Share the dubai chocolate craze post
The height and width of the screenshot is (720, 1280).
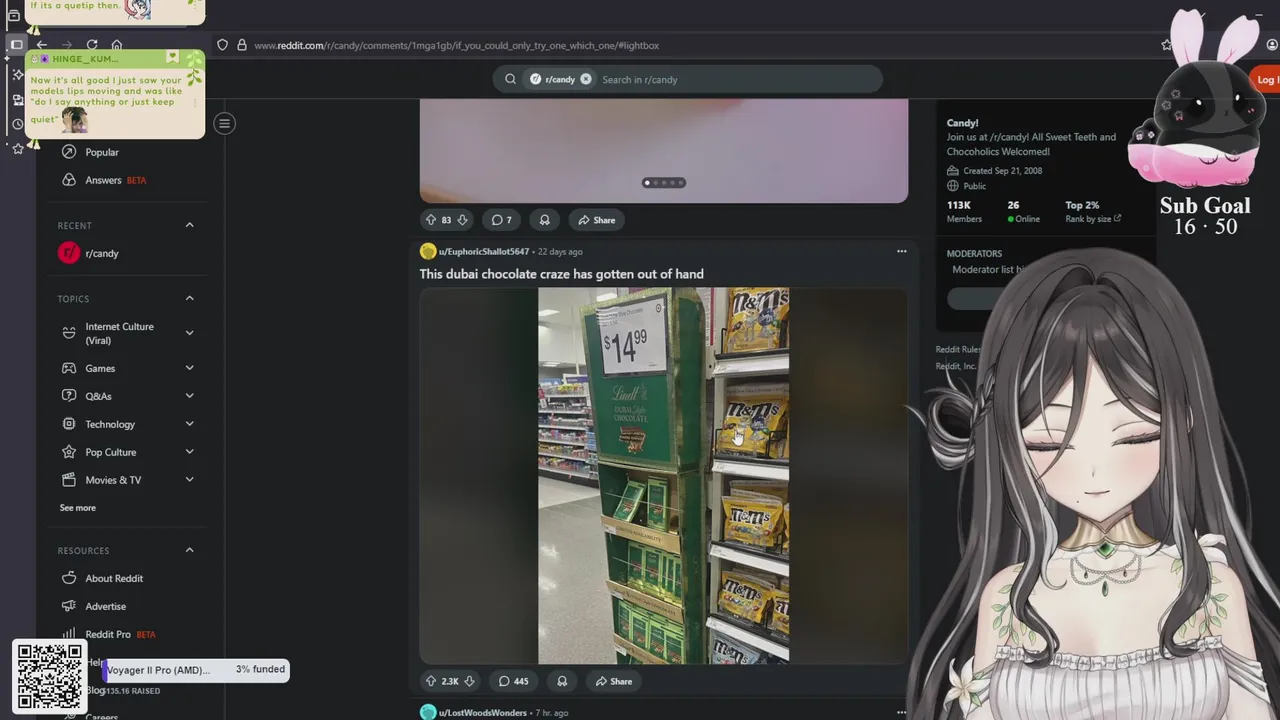pos(614,681)
